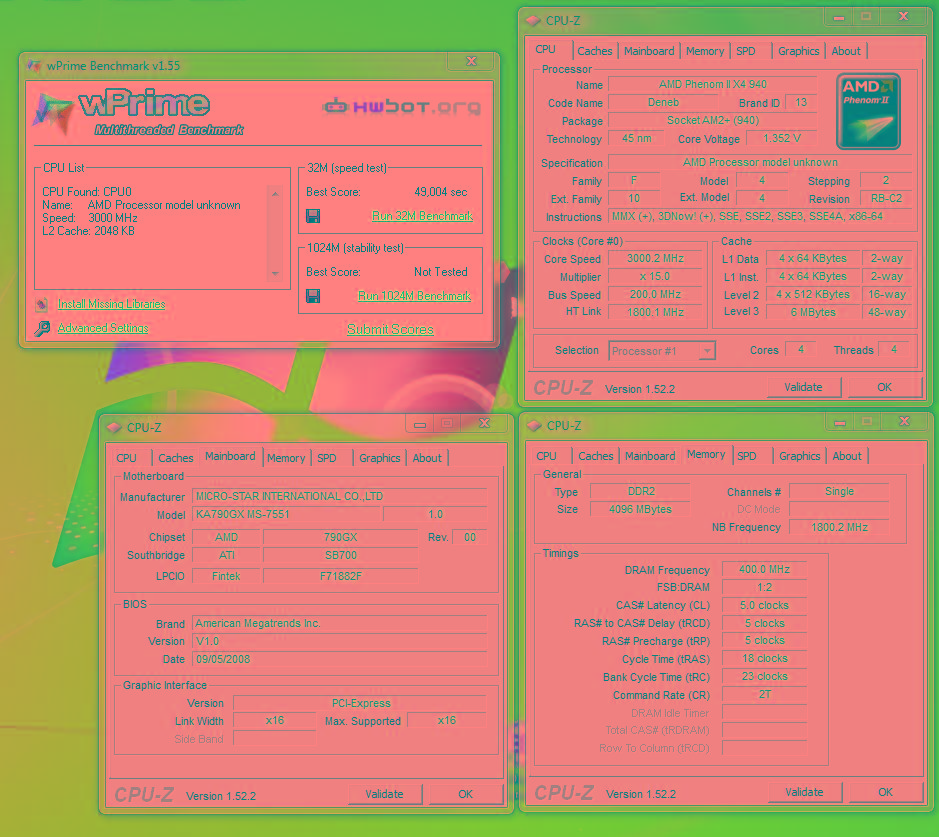Click the memory size 4096 MBytes value
939x837 pixels.
pyautogui.click(x=640, y=510)
